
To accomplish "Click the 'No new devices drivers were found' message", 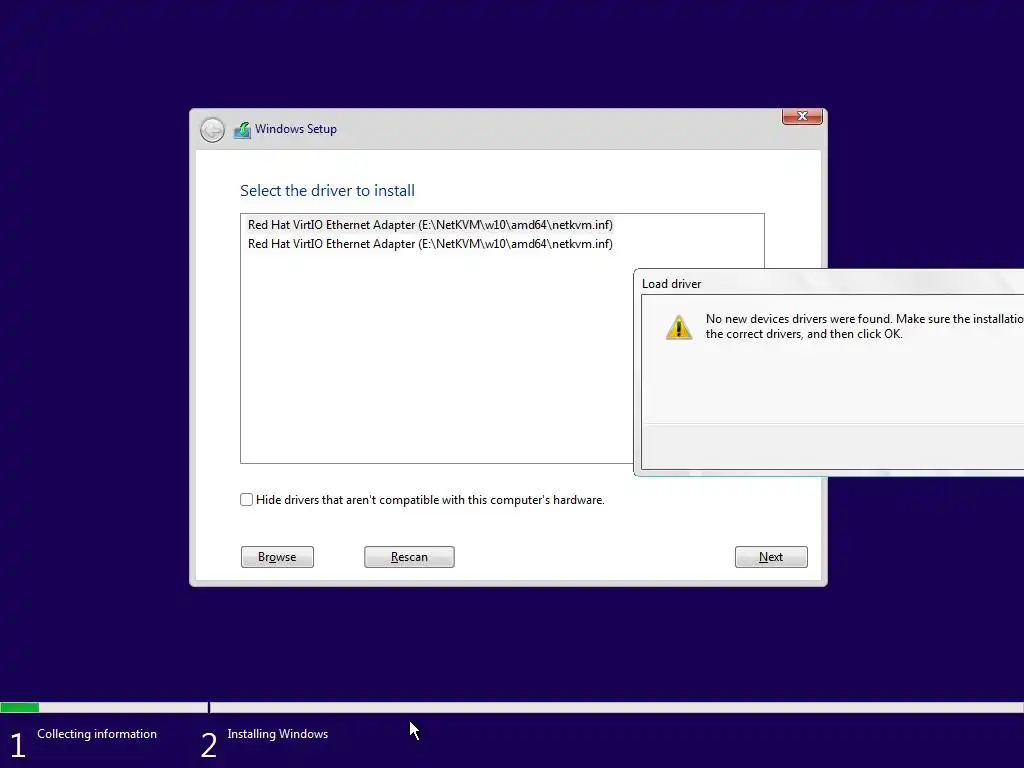I will [865, 326].
